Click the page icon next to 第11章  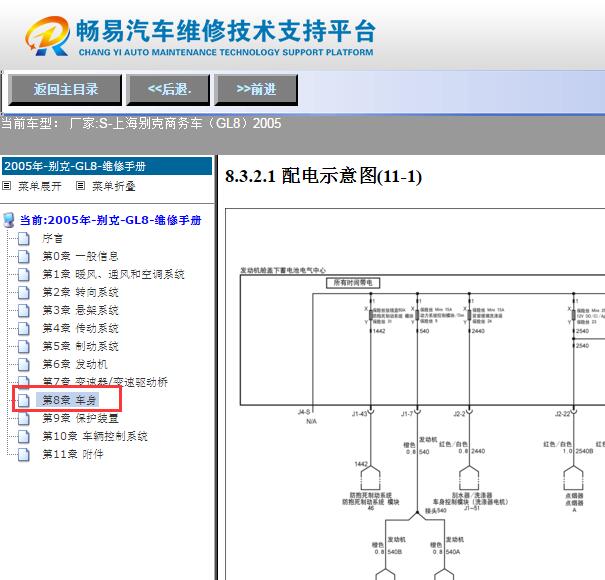tap(24, 454)
